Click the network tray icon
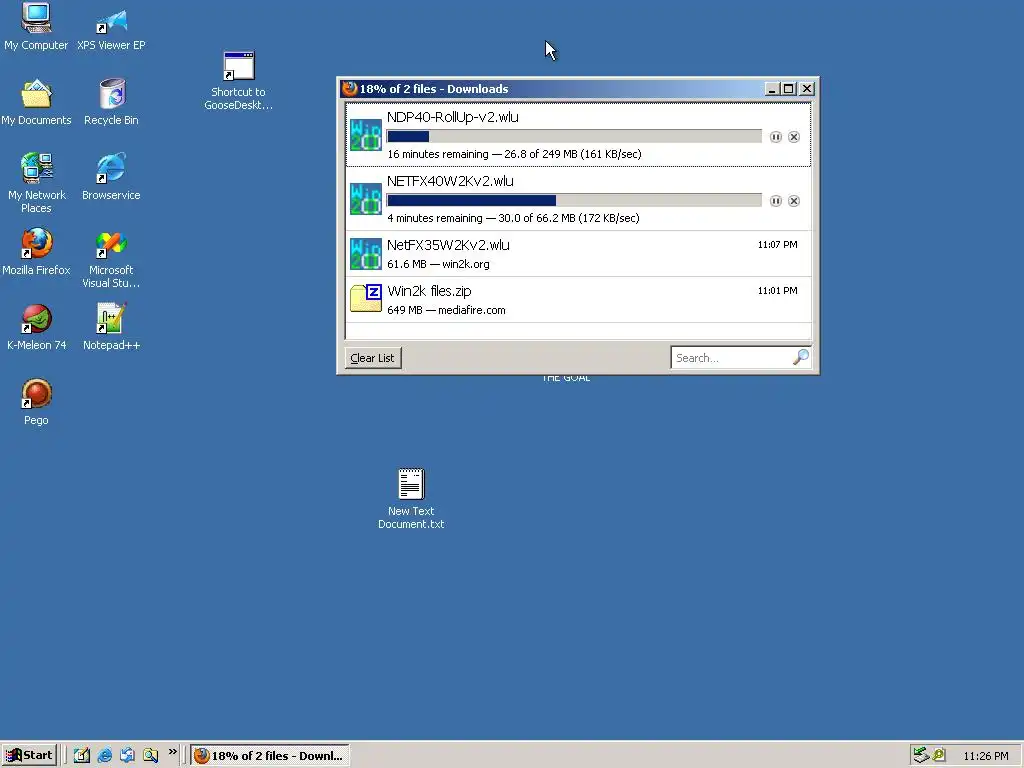Viewport: 1024px width, 768px height. (x=921, y=755)
